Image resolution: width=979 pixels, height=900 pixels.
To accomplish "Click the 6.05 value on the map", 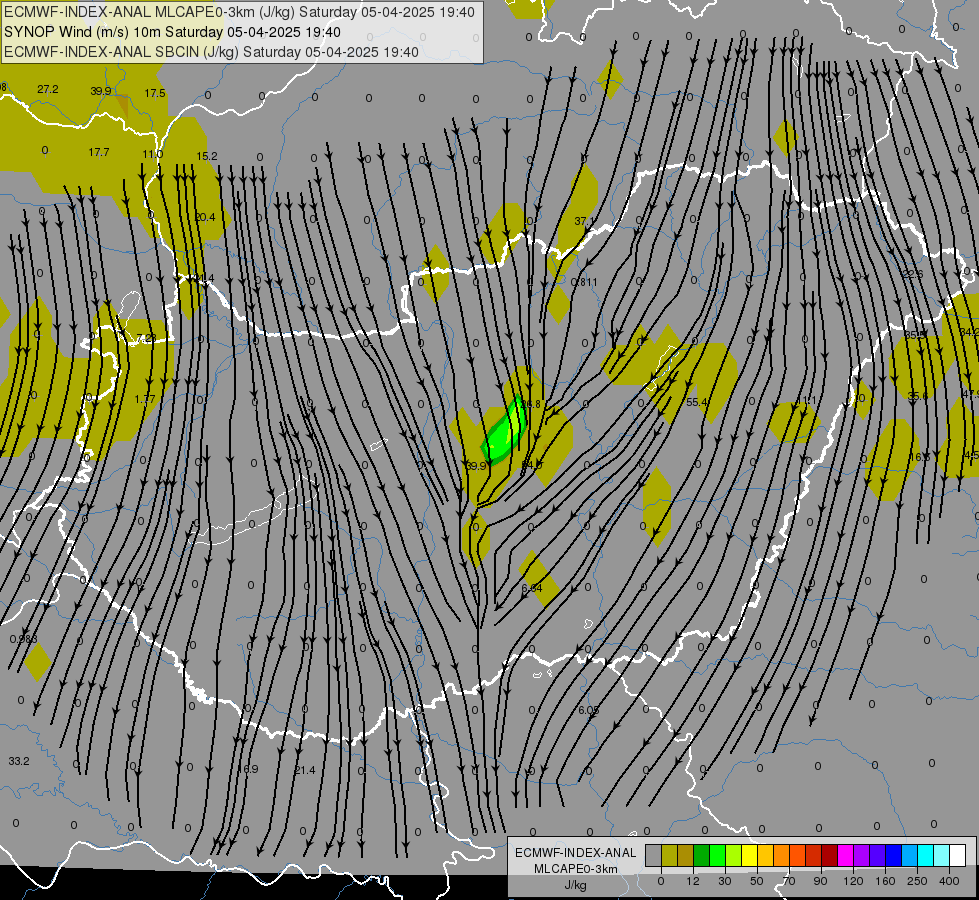I will point(588,710).
